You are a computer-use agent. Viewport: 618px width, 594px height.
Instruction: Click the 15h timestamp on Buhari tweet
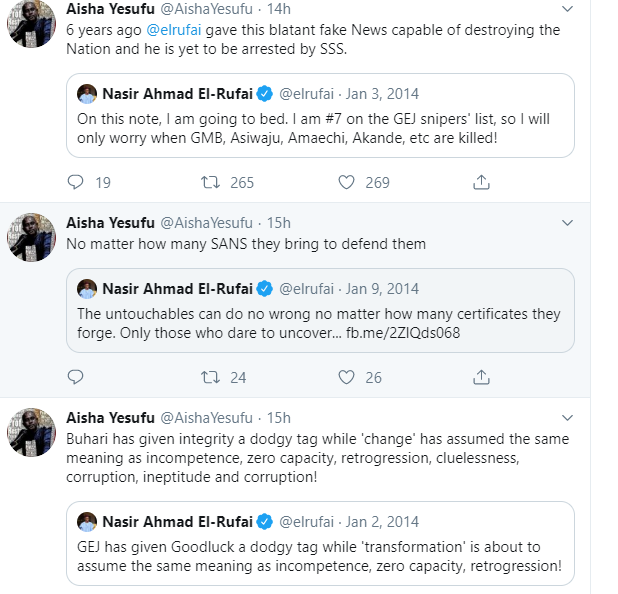coord(279,418)
